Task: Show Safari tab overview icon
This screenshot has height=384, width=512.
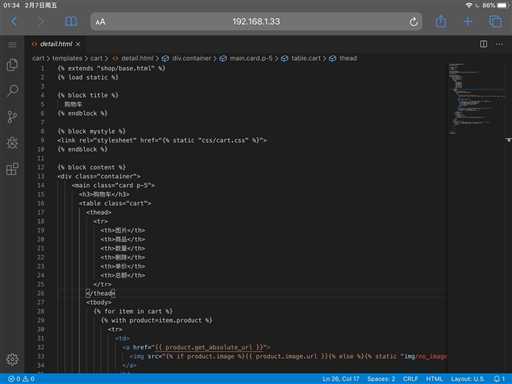Action: tap(496, 22)
